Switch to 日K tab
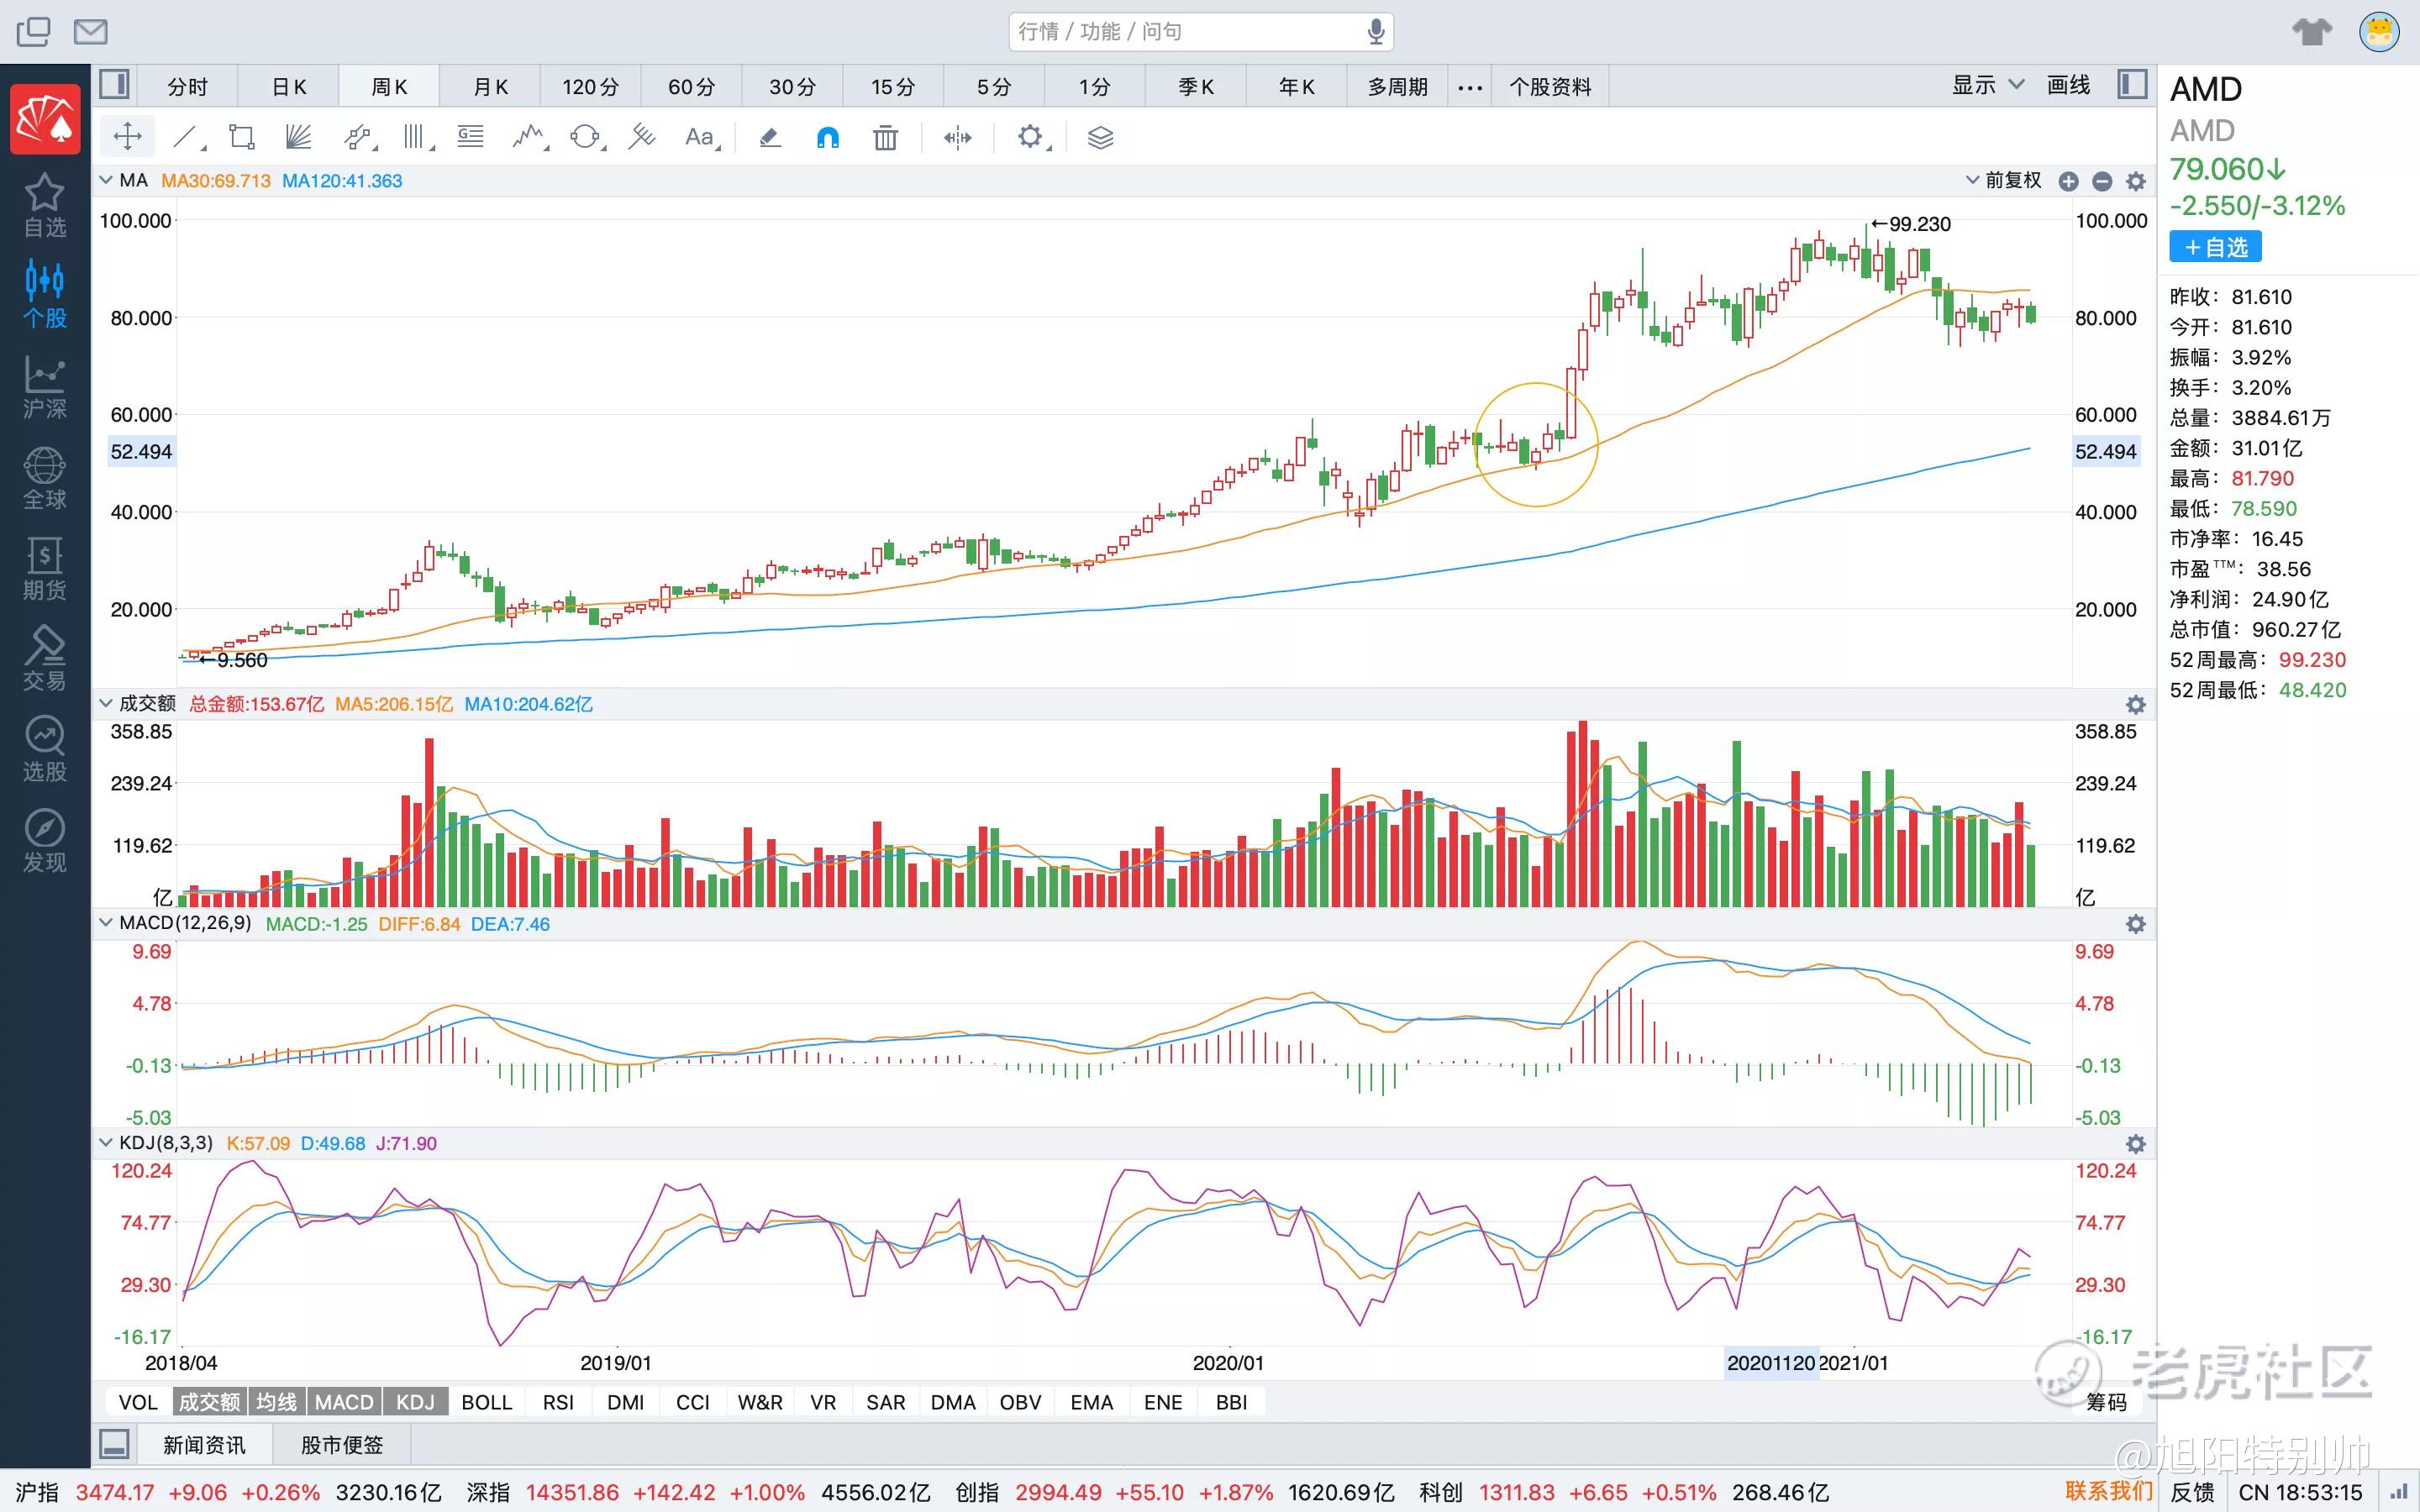This screenshot has width=2420, height=1512. (289, 87)
